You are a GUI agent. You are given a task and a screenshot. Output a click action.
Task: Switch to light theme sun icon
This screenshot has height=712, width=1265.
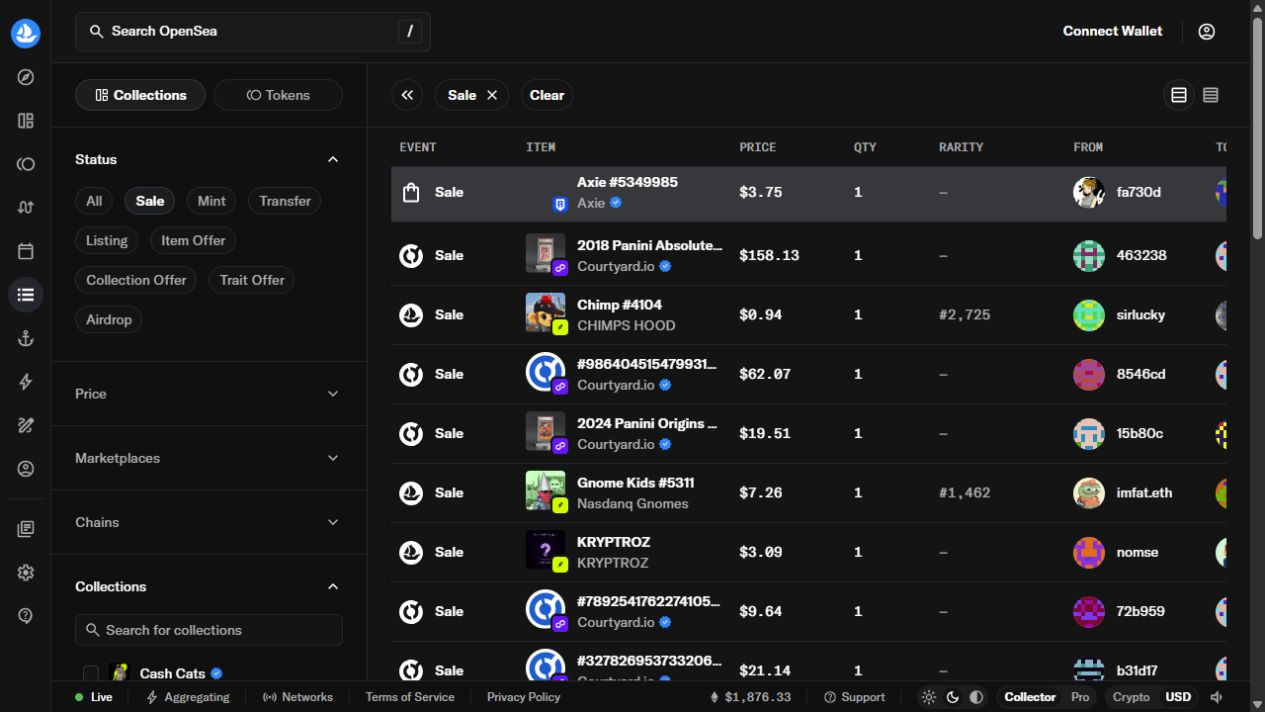coord(929,697)
